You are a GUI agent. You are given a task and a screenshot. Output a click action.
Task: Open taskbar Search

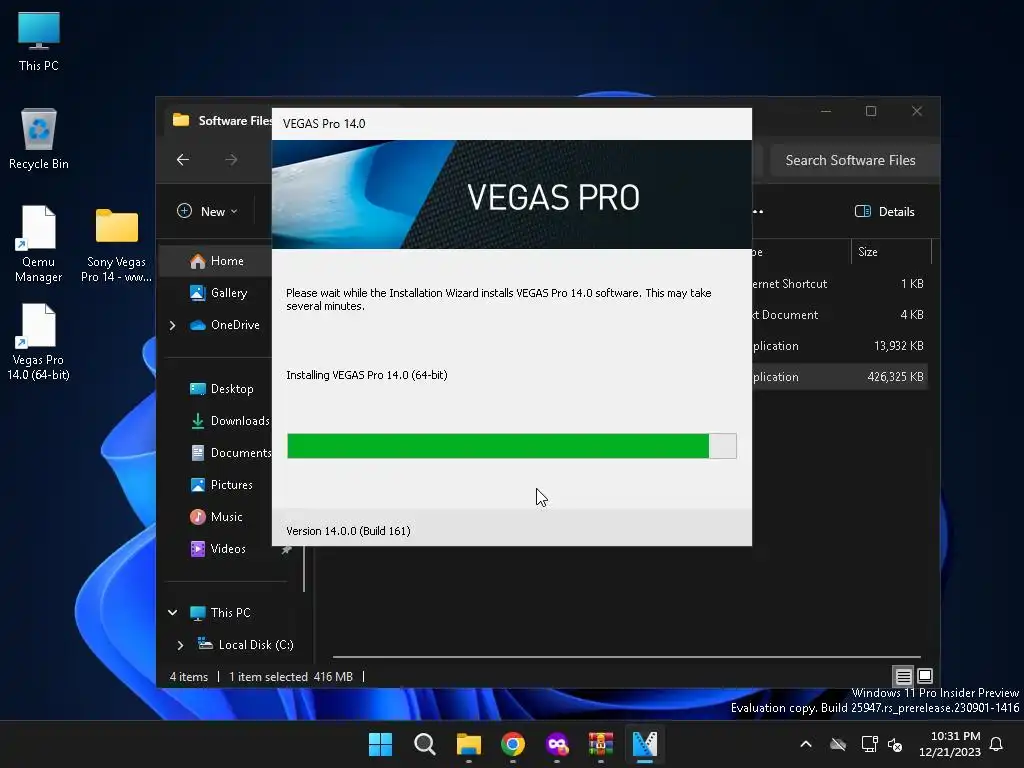click(424, 744)
